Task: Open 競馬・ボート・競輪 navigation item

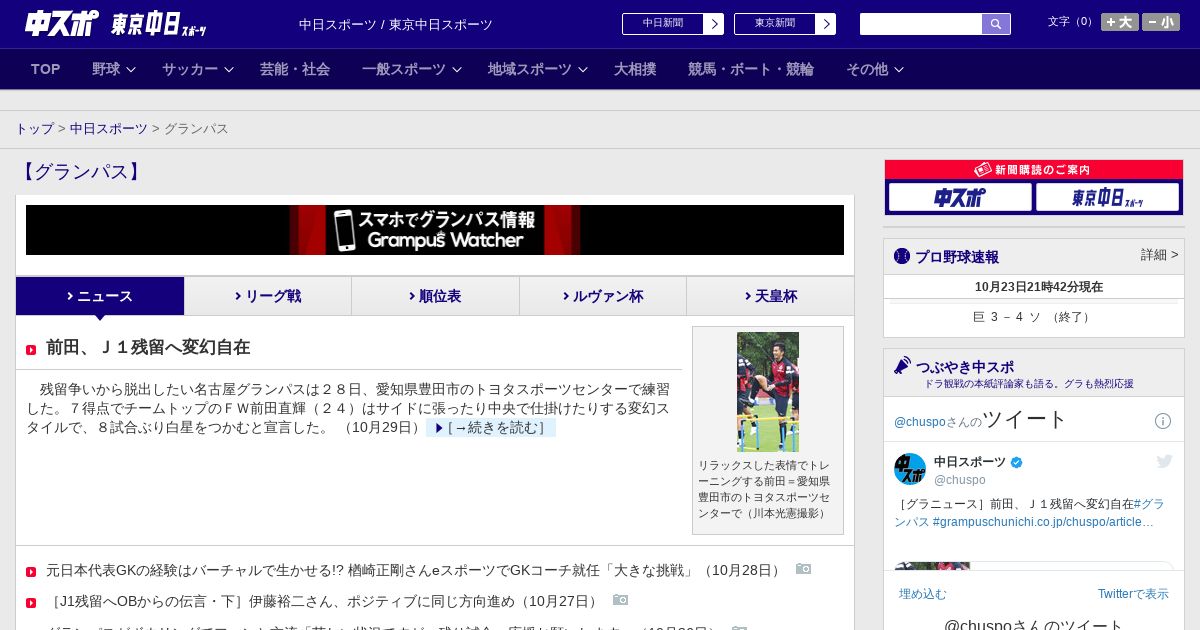Action: coord(751,69)
